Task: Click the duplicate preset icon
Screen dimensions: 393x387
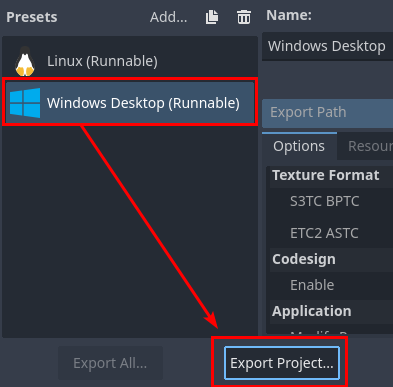Action: coord(212,17)
